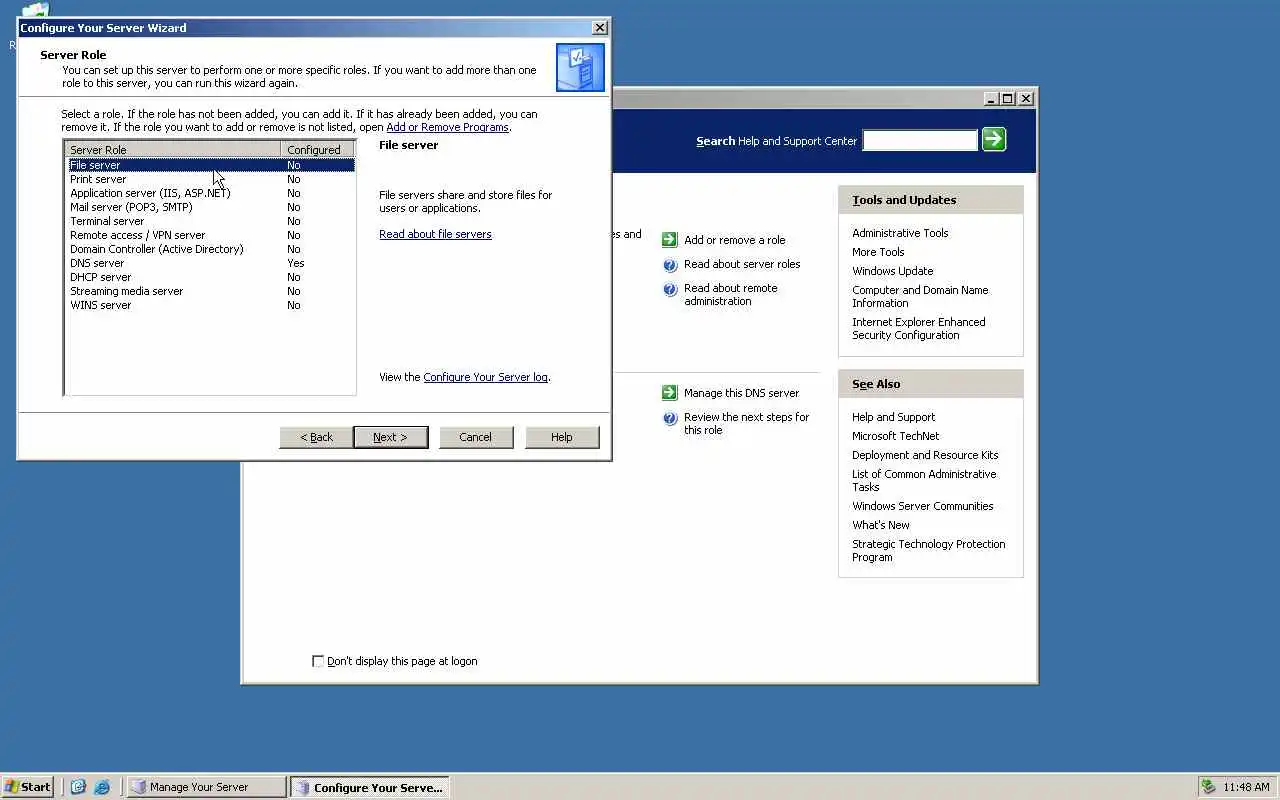Click the system tray security icon
The image size is (1280, 800).
pyautogui.click(x=1209, y=787)
